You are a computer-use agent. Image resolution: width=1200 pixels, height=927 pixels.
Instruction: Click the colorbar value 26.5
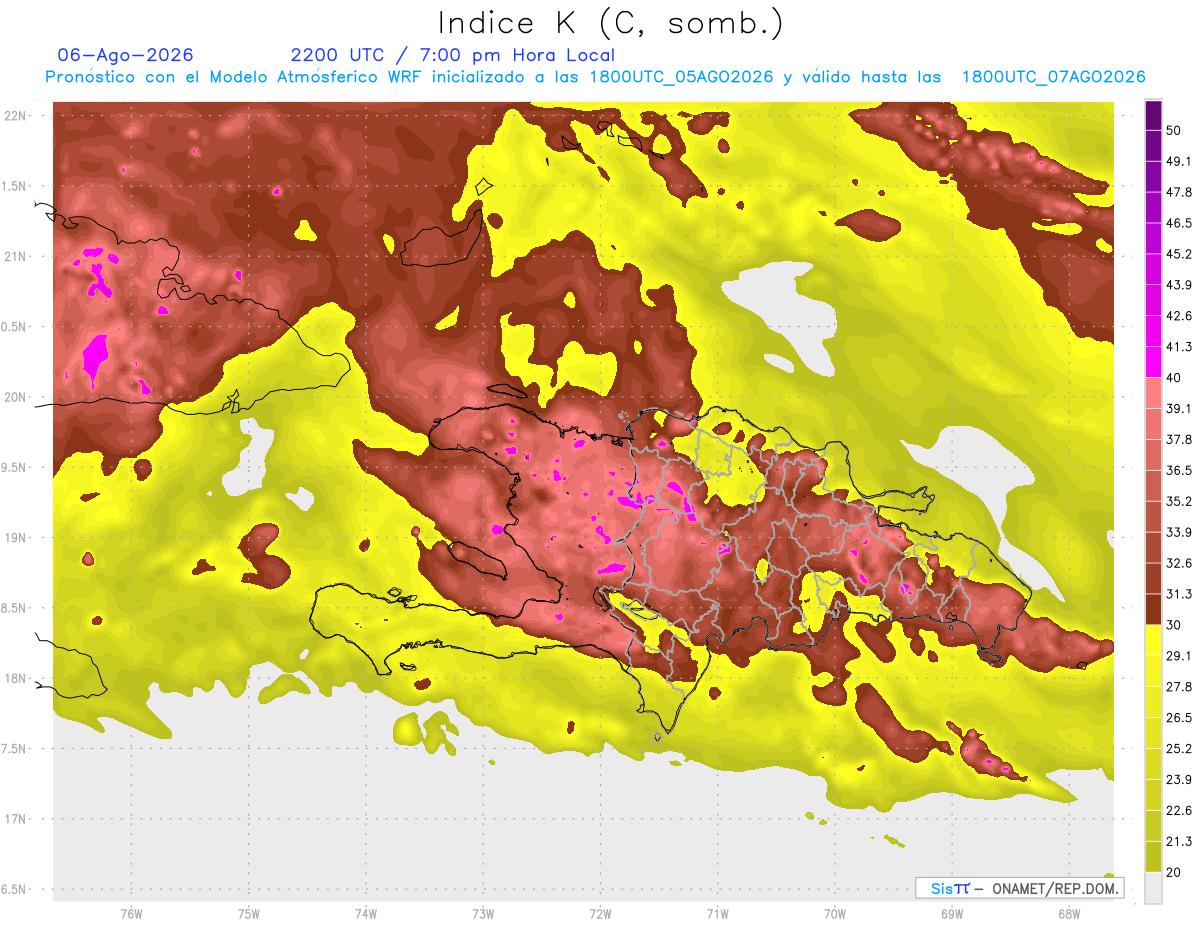click(1178, 718)
